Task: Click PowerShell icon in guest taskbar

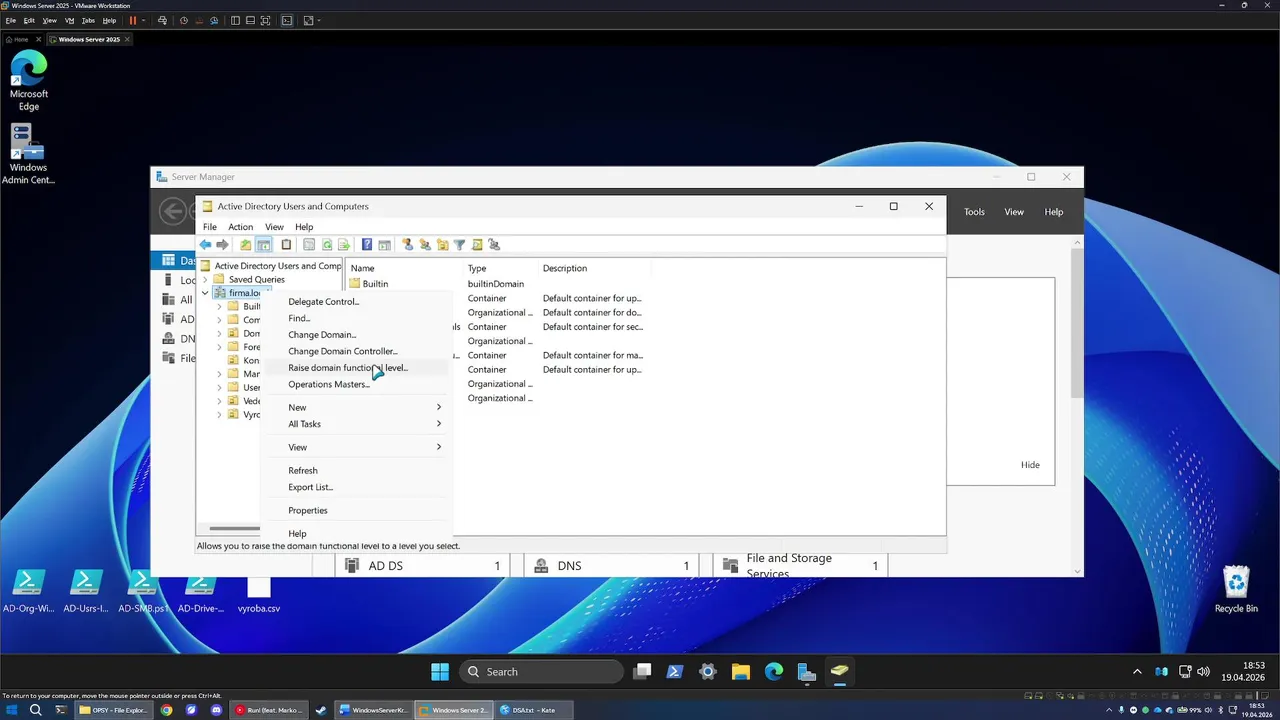Action: click(675, 671)
